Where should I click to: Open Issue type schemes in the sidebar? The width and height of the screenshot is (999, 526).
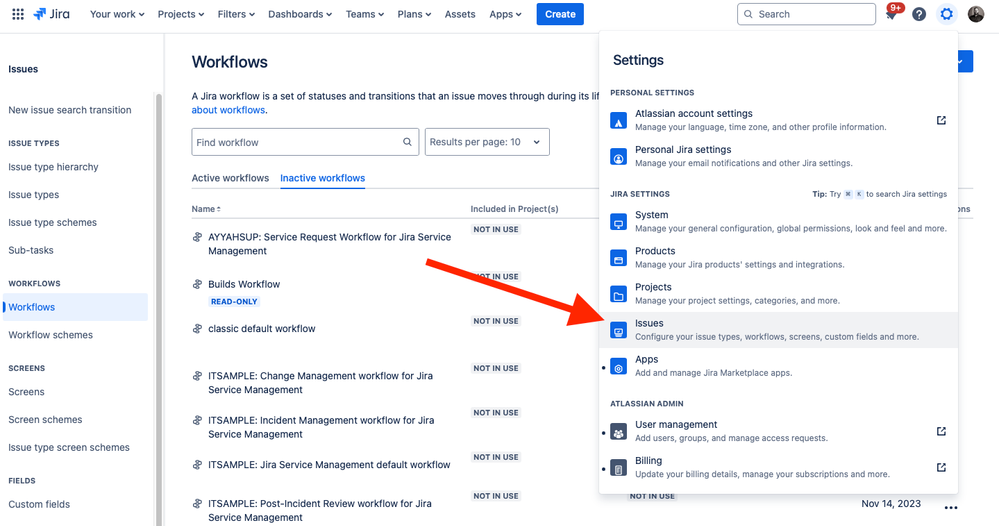(53, 223)
